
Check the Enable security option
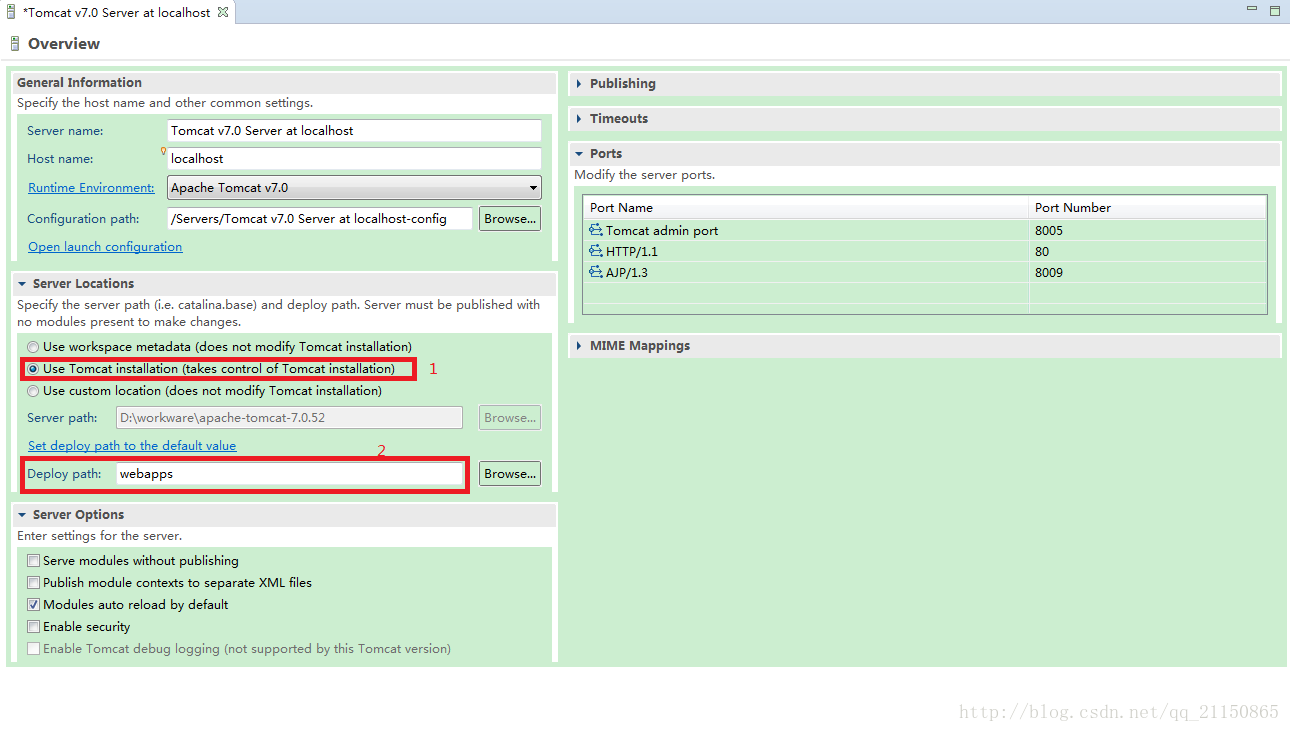coord(34,627)
